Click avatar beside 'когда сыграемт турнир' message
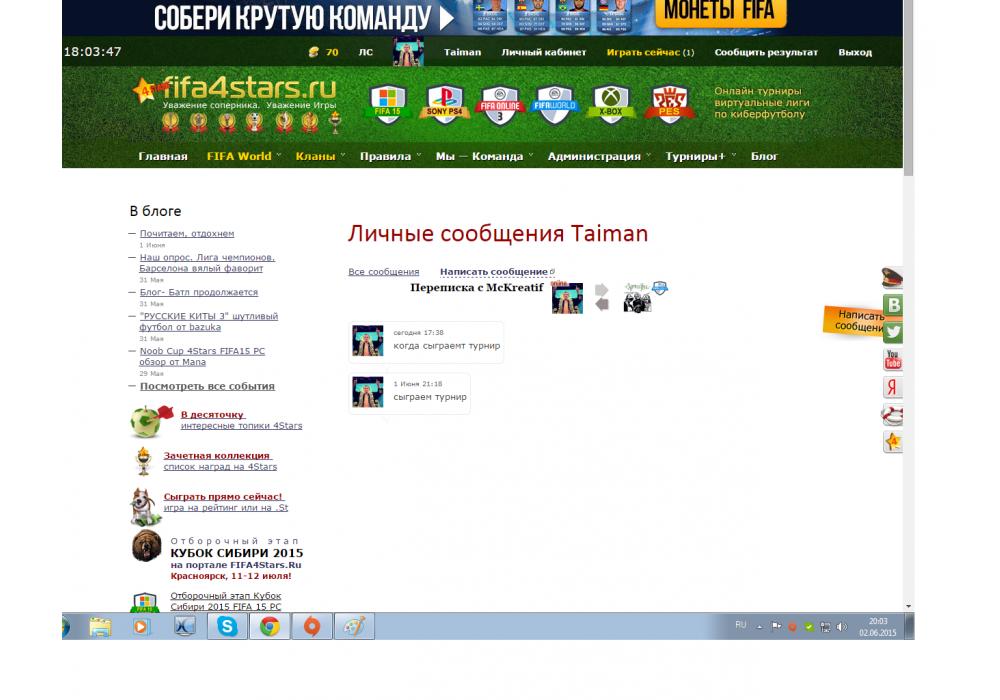 [x=368, y=340]
